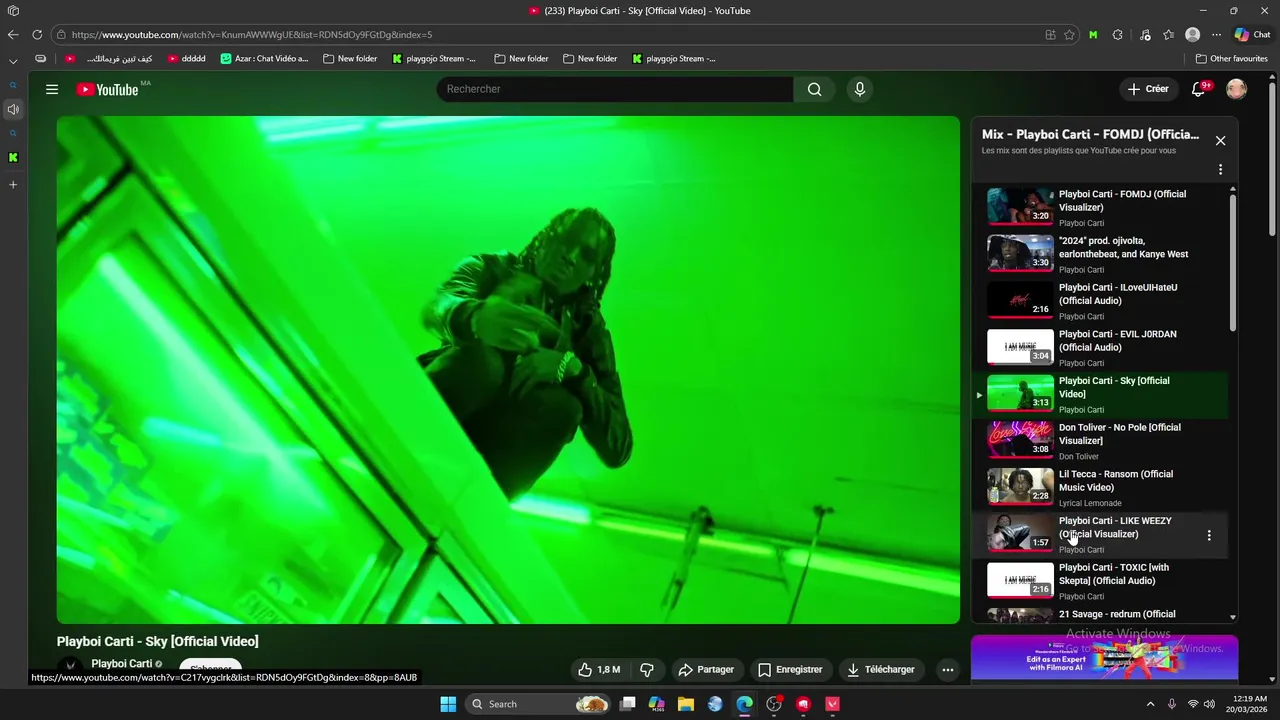Open the Azar : Chat Vidéo bookmark
This screenshot has height=720, width=1280.
[265, 58]
